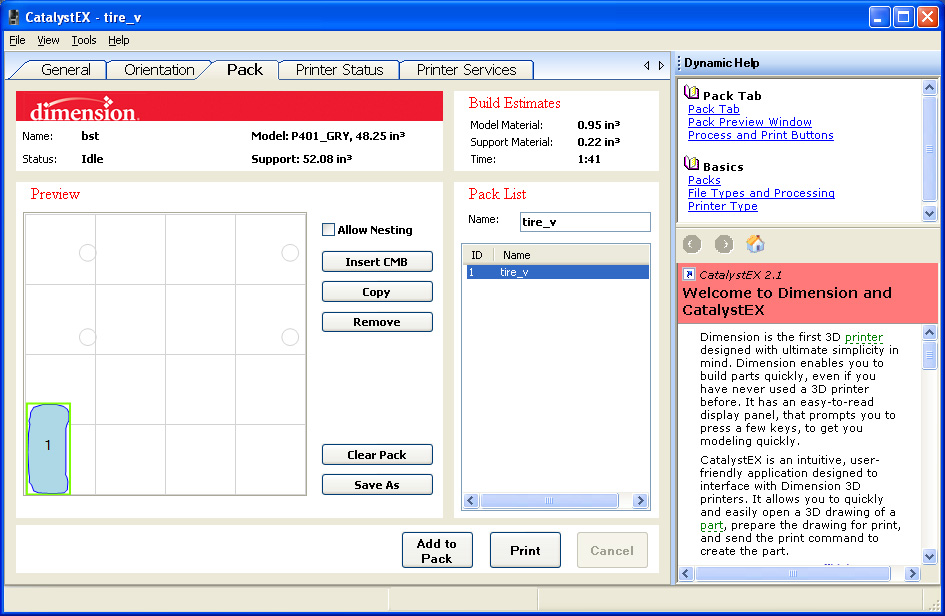945x616 pixels.
Task: Switch to the Orientation tab
Action: pyautogui.click(x=159, y=70)
